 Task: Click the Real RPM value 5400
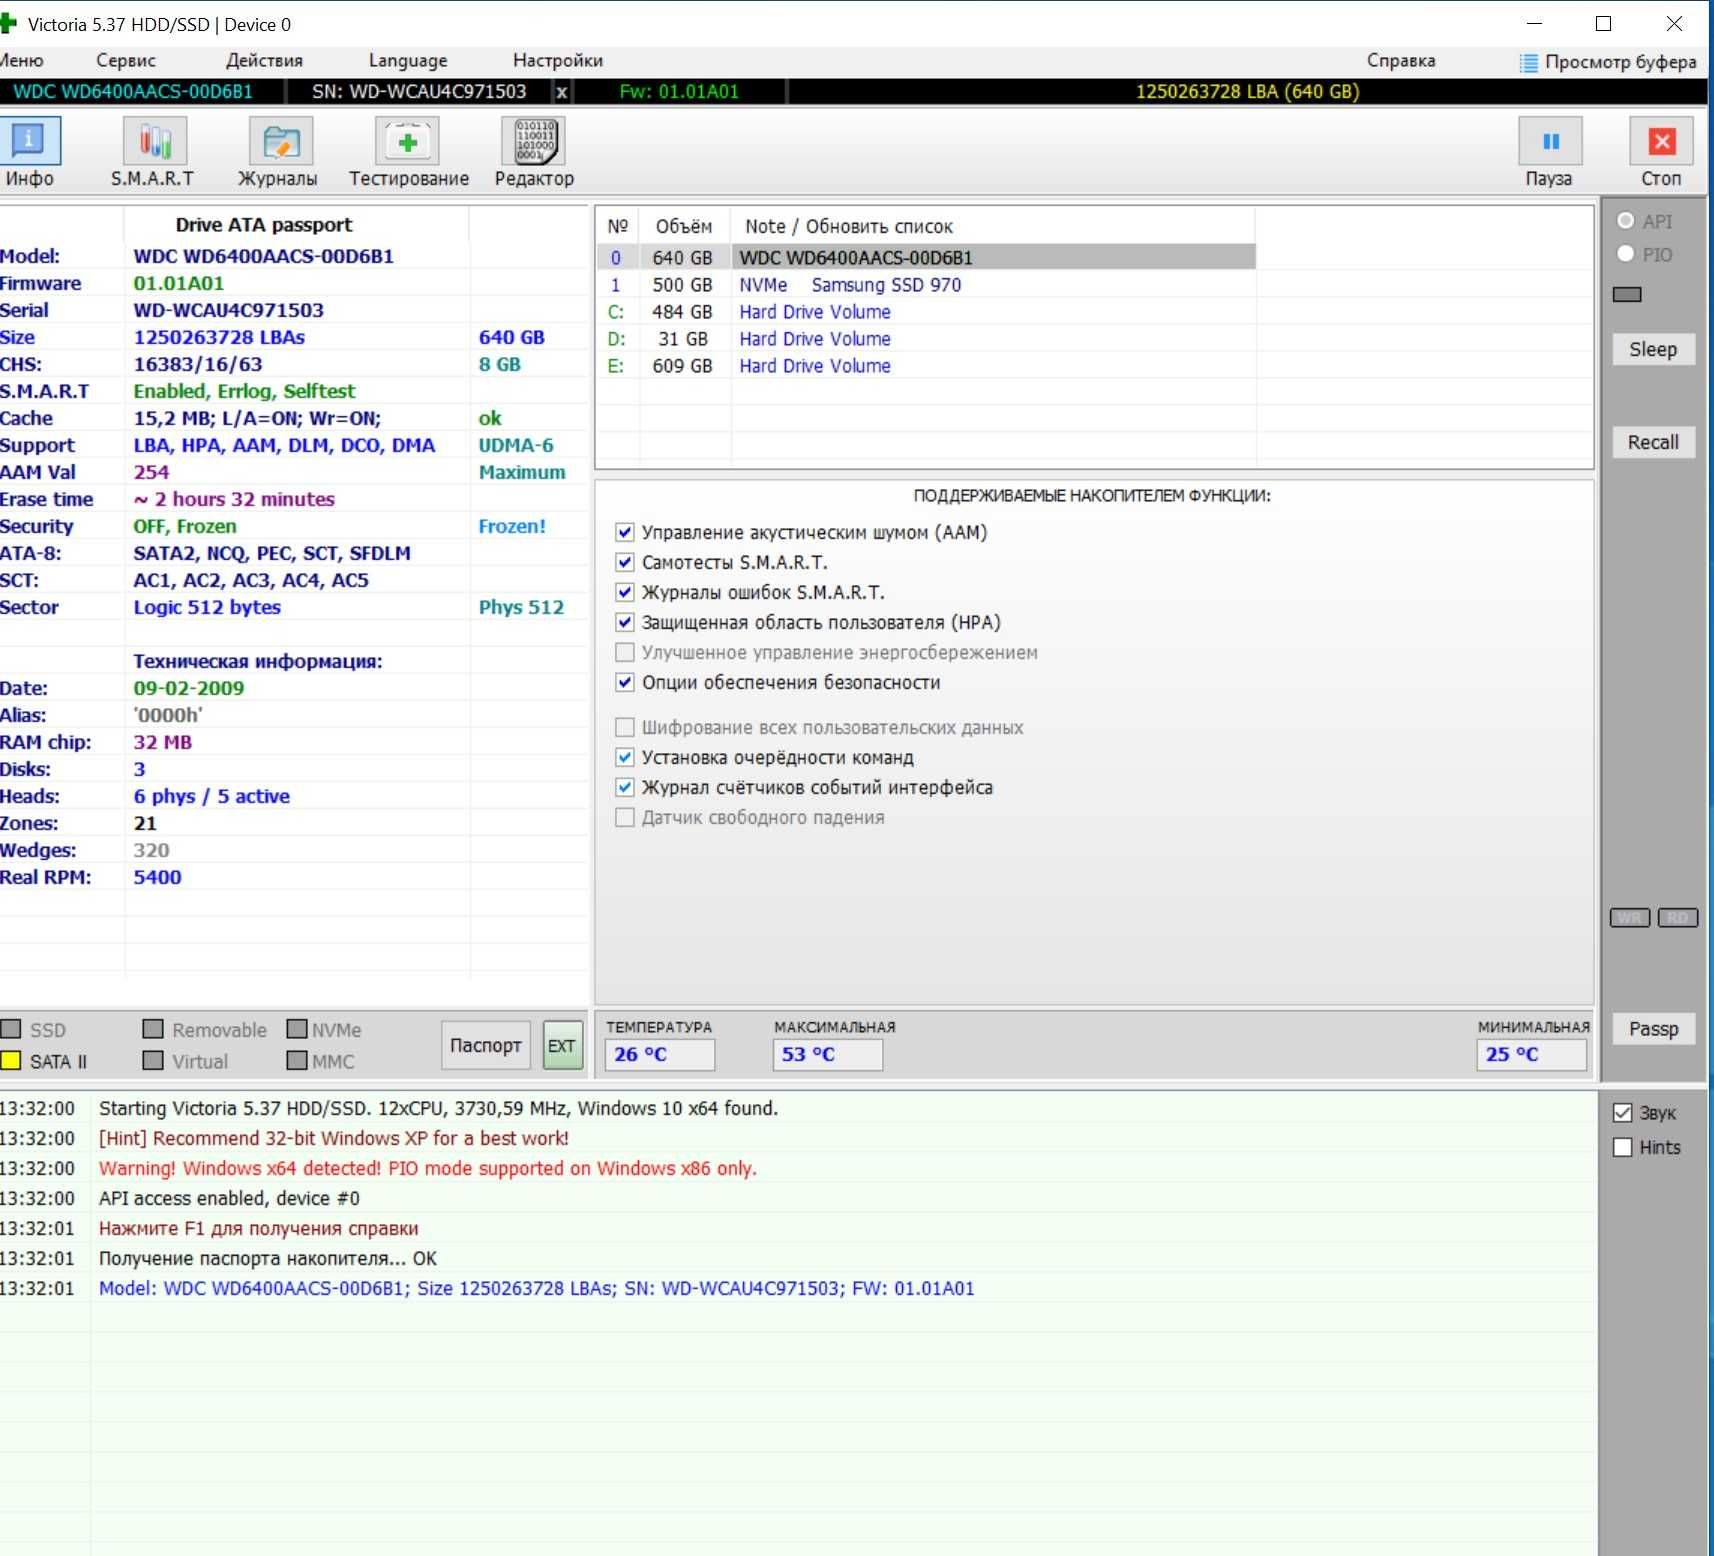pyautogui.click(x=157, y=877)
